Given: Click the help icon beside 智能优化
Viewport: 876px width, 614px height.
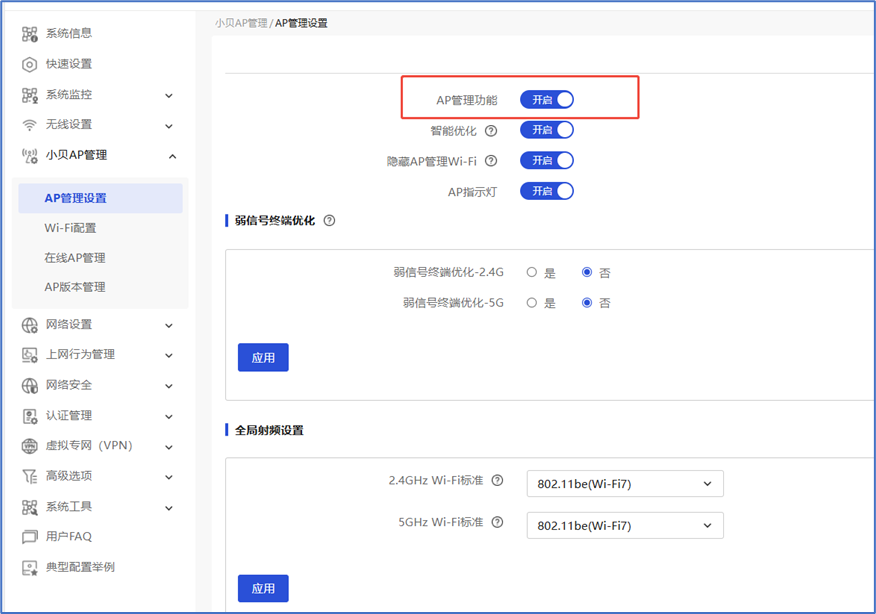Looking at the screenshot, I should pos(491,131).
